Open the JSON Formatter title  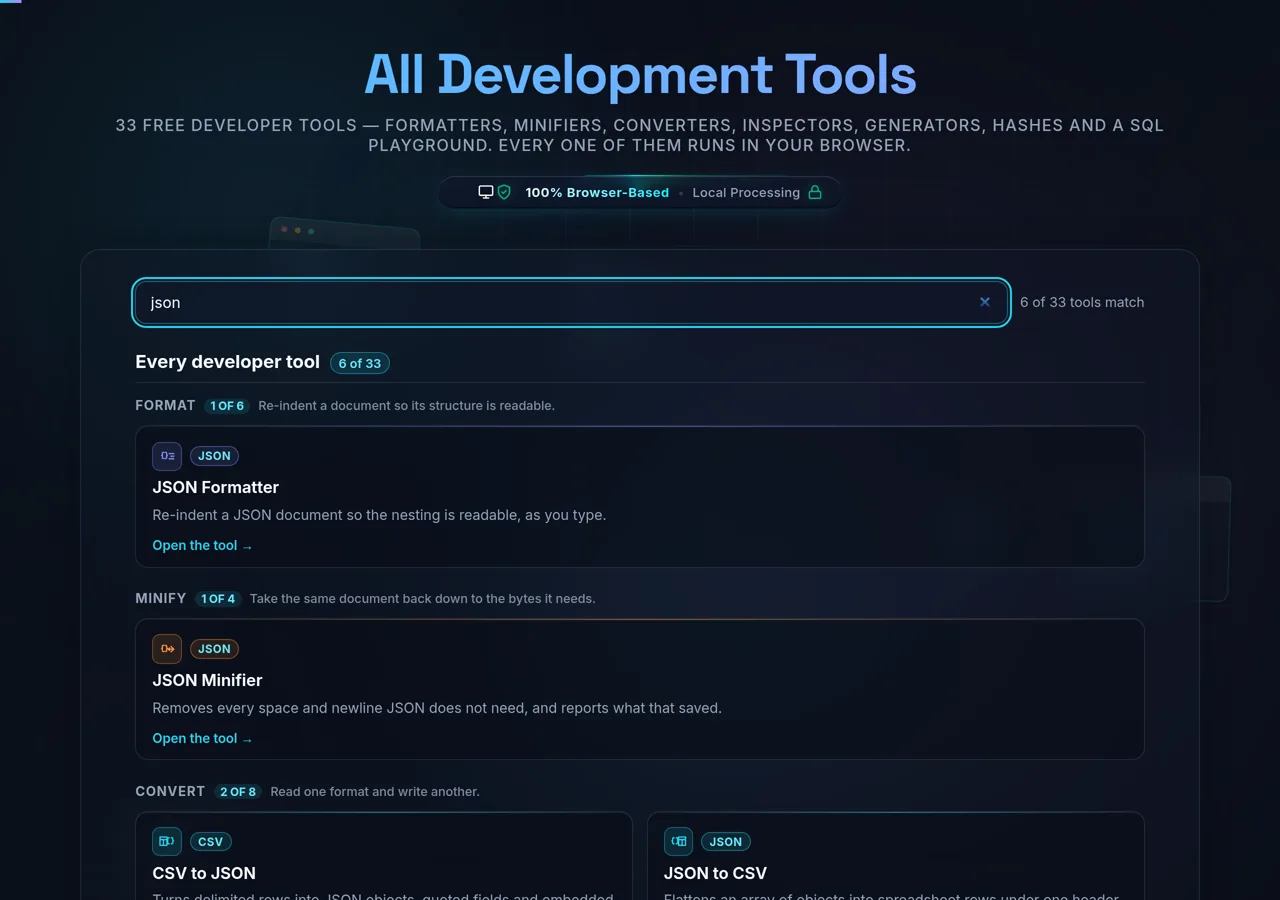click(x=216, y=488)
